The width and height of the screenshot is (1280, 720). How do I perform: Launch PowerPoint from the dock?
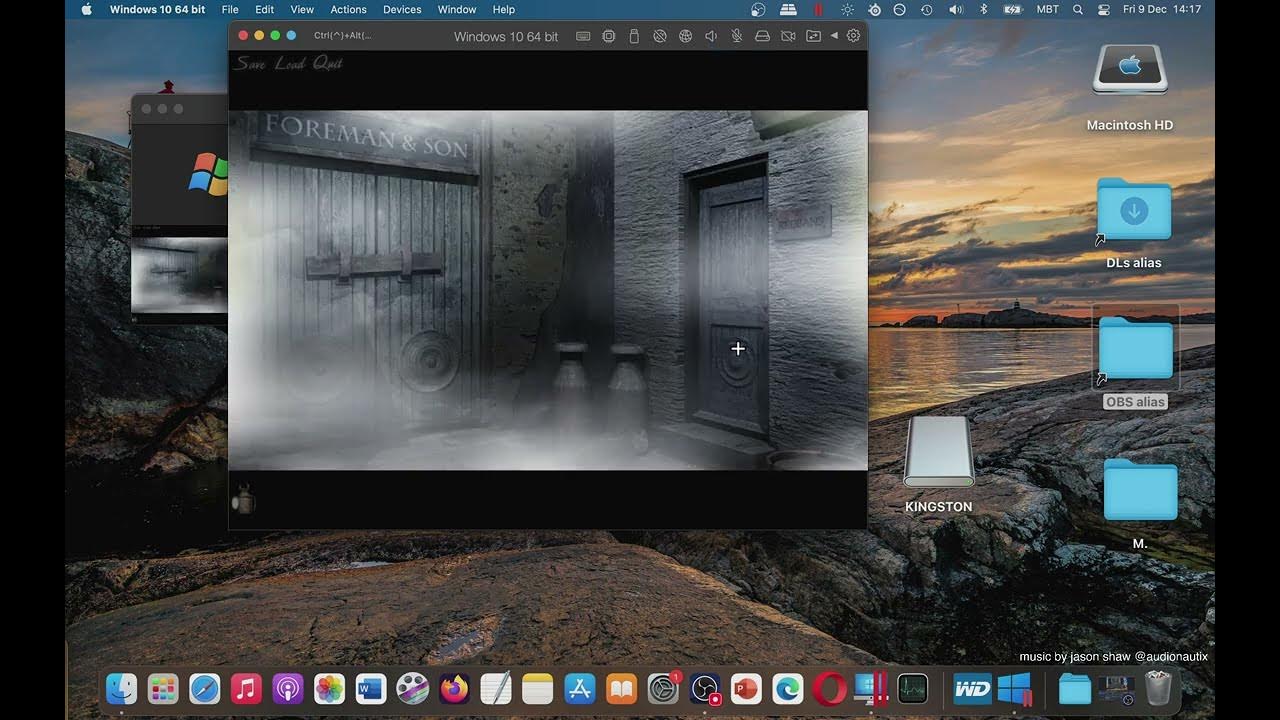point(746,688)
